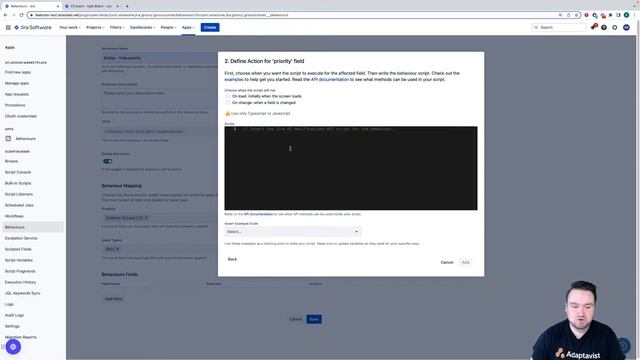The height and width of the screenshot is (360, 640).
Task: Click inside the Script code editor
Action: coord(351,168)
